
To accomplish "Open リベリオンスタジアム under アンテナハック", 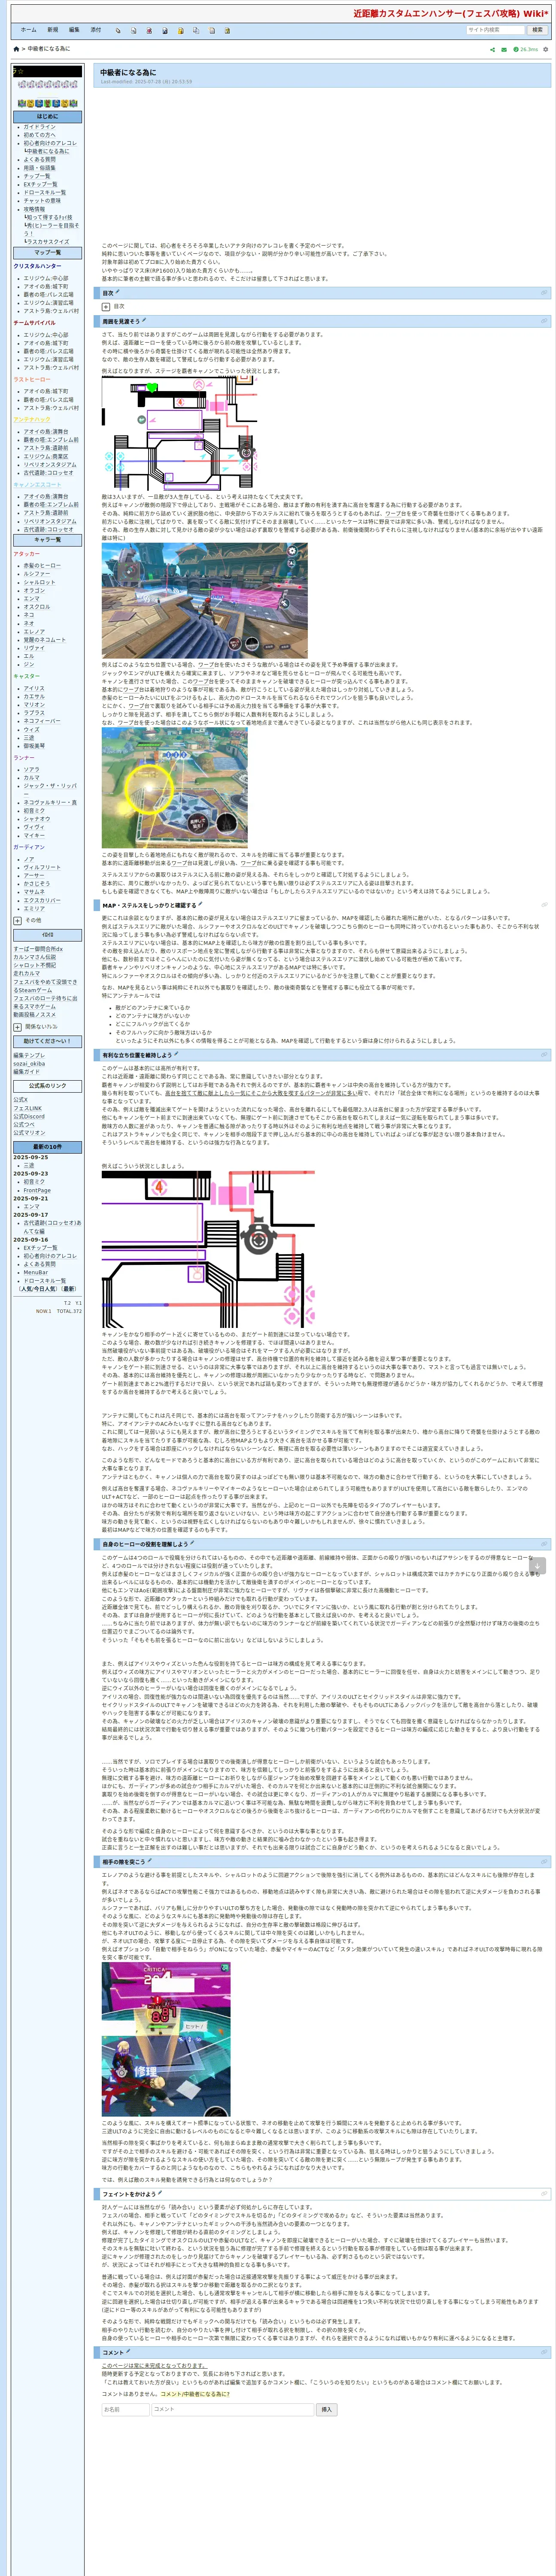I will coord(50,464).
